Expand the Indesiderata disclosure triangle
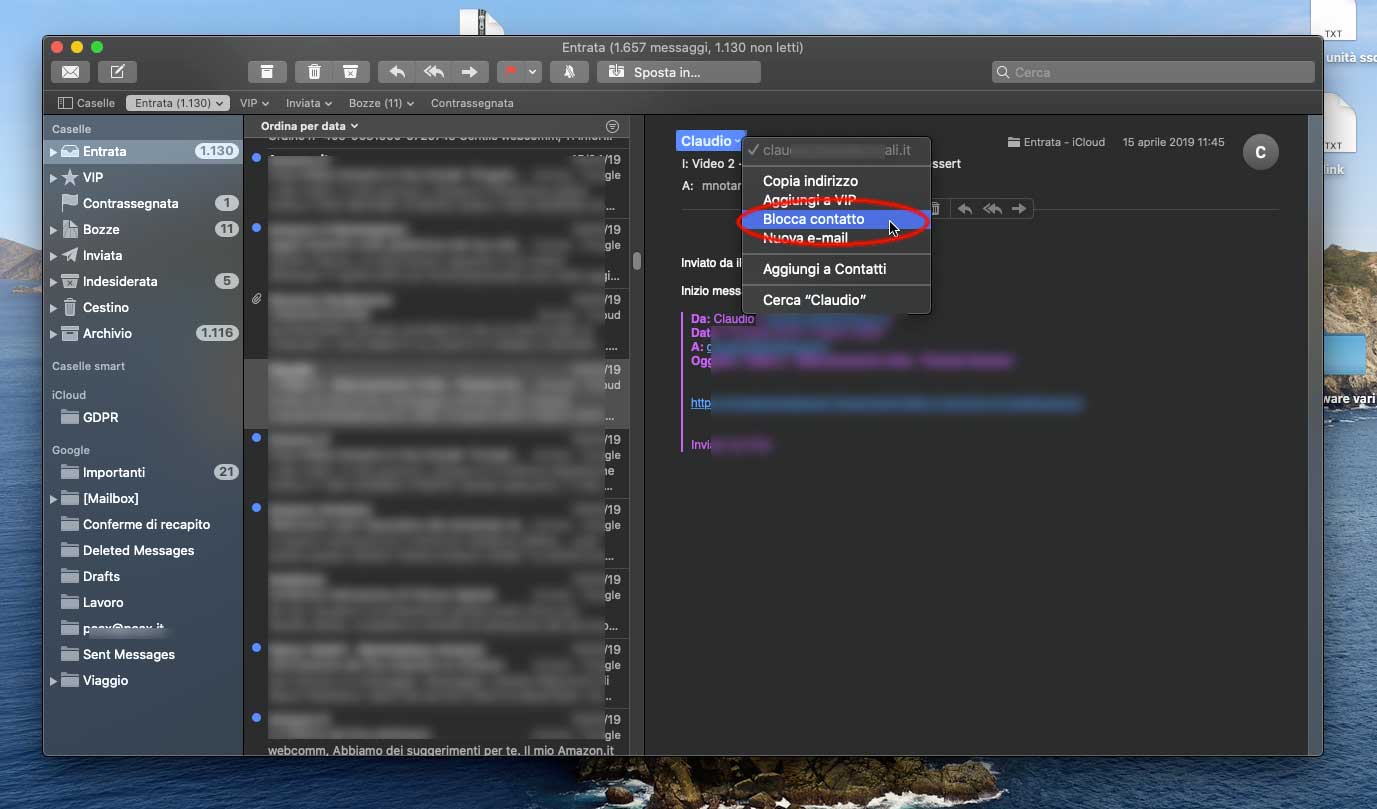Screen dimensions: 1377x809 tap(53, 282)
